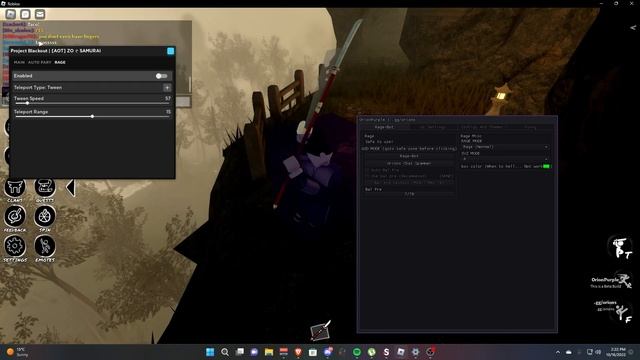This screenshot has width=640, height=360.
Task: Click the chat panel scrollbar
Action: (x=190, y=84)
